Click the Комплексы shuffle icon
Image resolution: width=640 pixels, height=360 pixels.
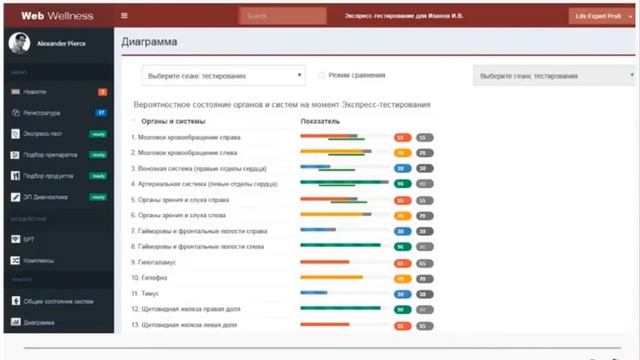[x=16, y=260]
